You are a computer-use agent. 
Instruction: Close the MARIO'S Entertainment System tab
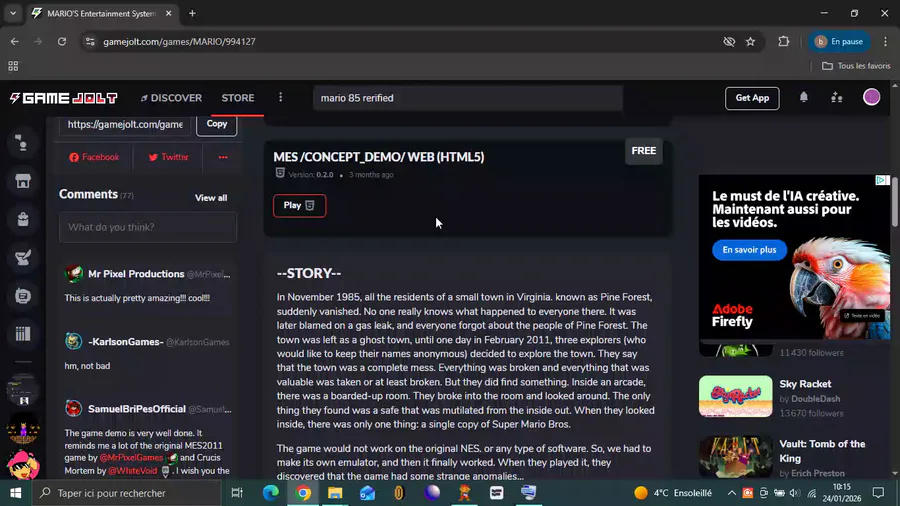tap(168, 13)
